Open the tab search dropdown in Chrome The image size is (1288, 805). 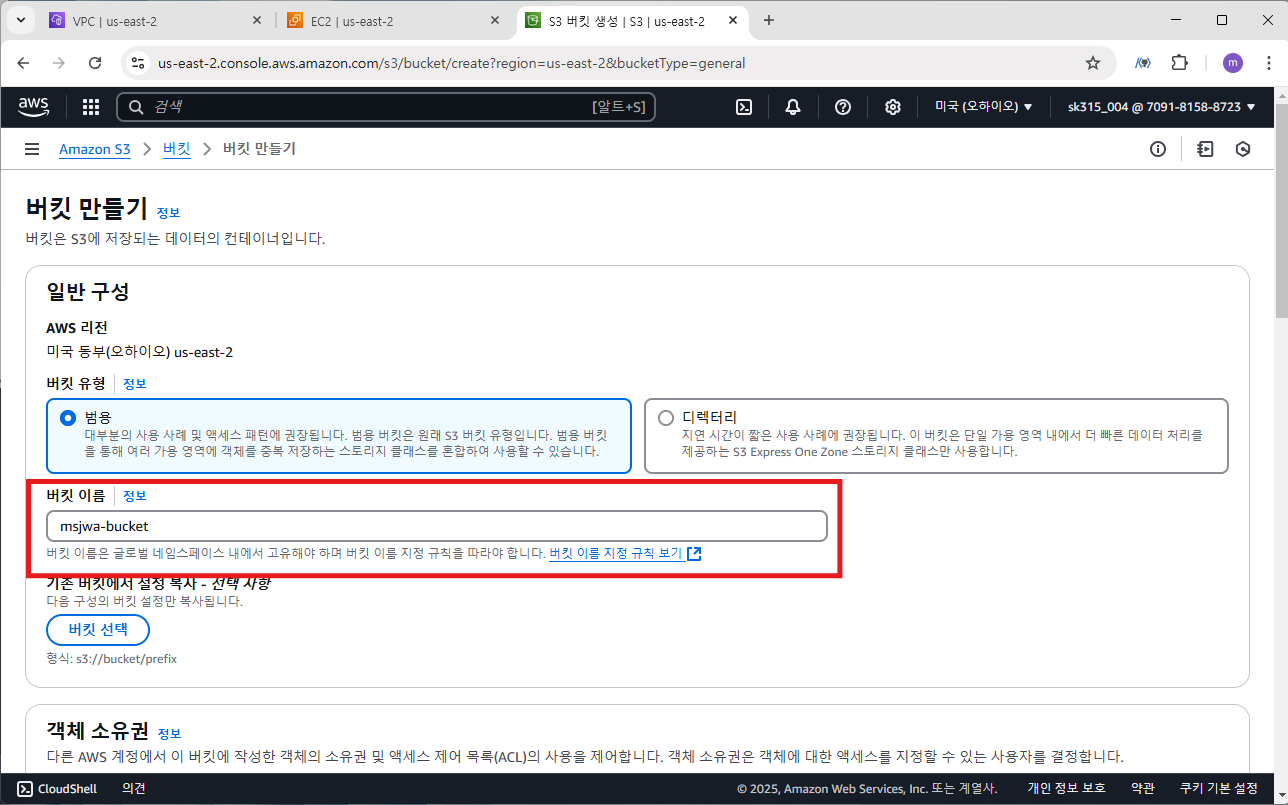23,20
